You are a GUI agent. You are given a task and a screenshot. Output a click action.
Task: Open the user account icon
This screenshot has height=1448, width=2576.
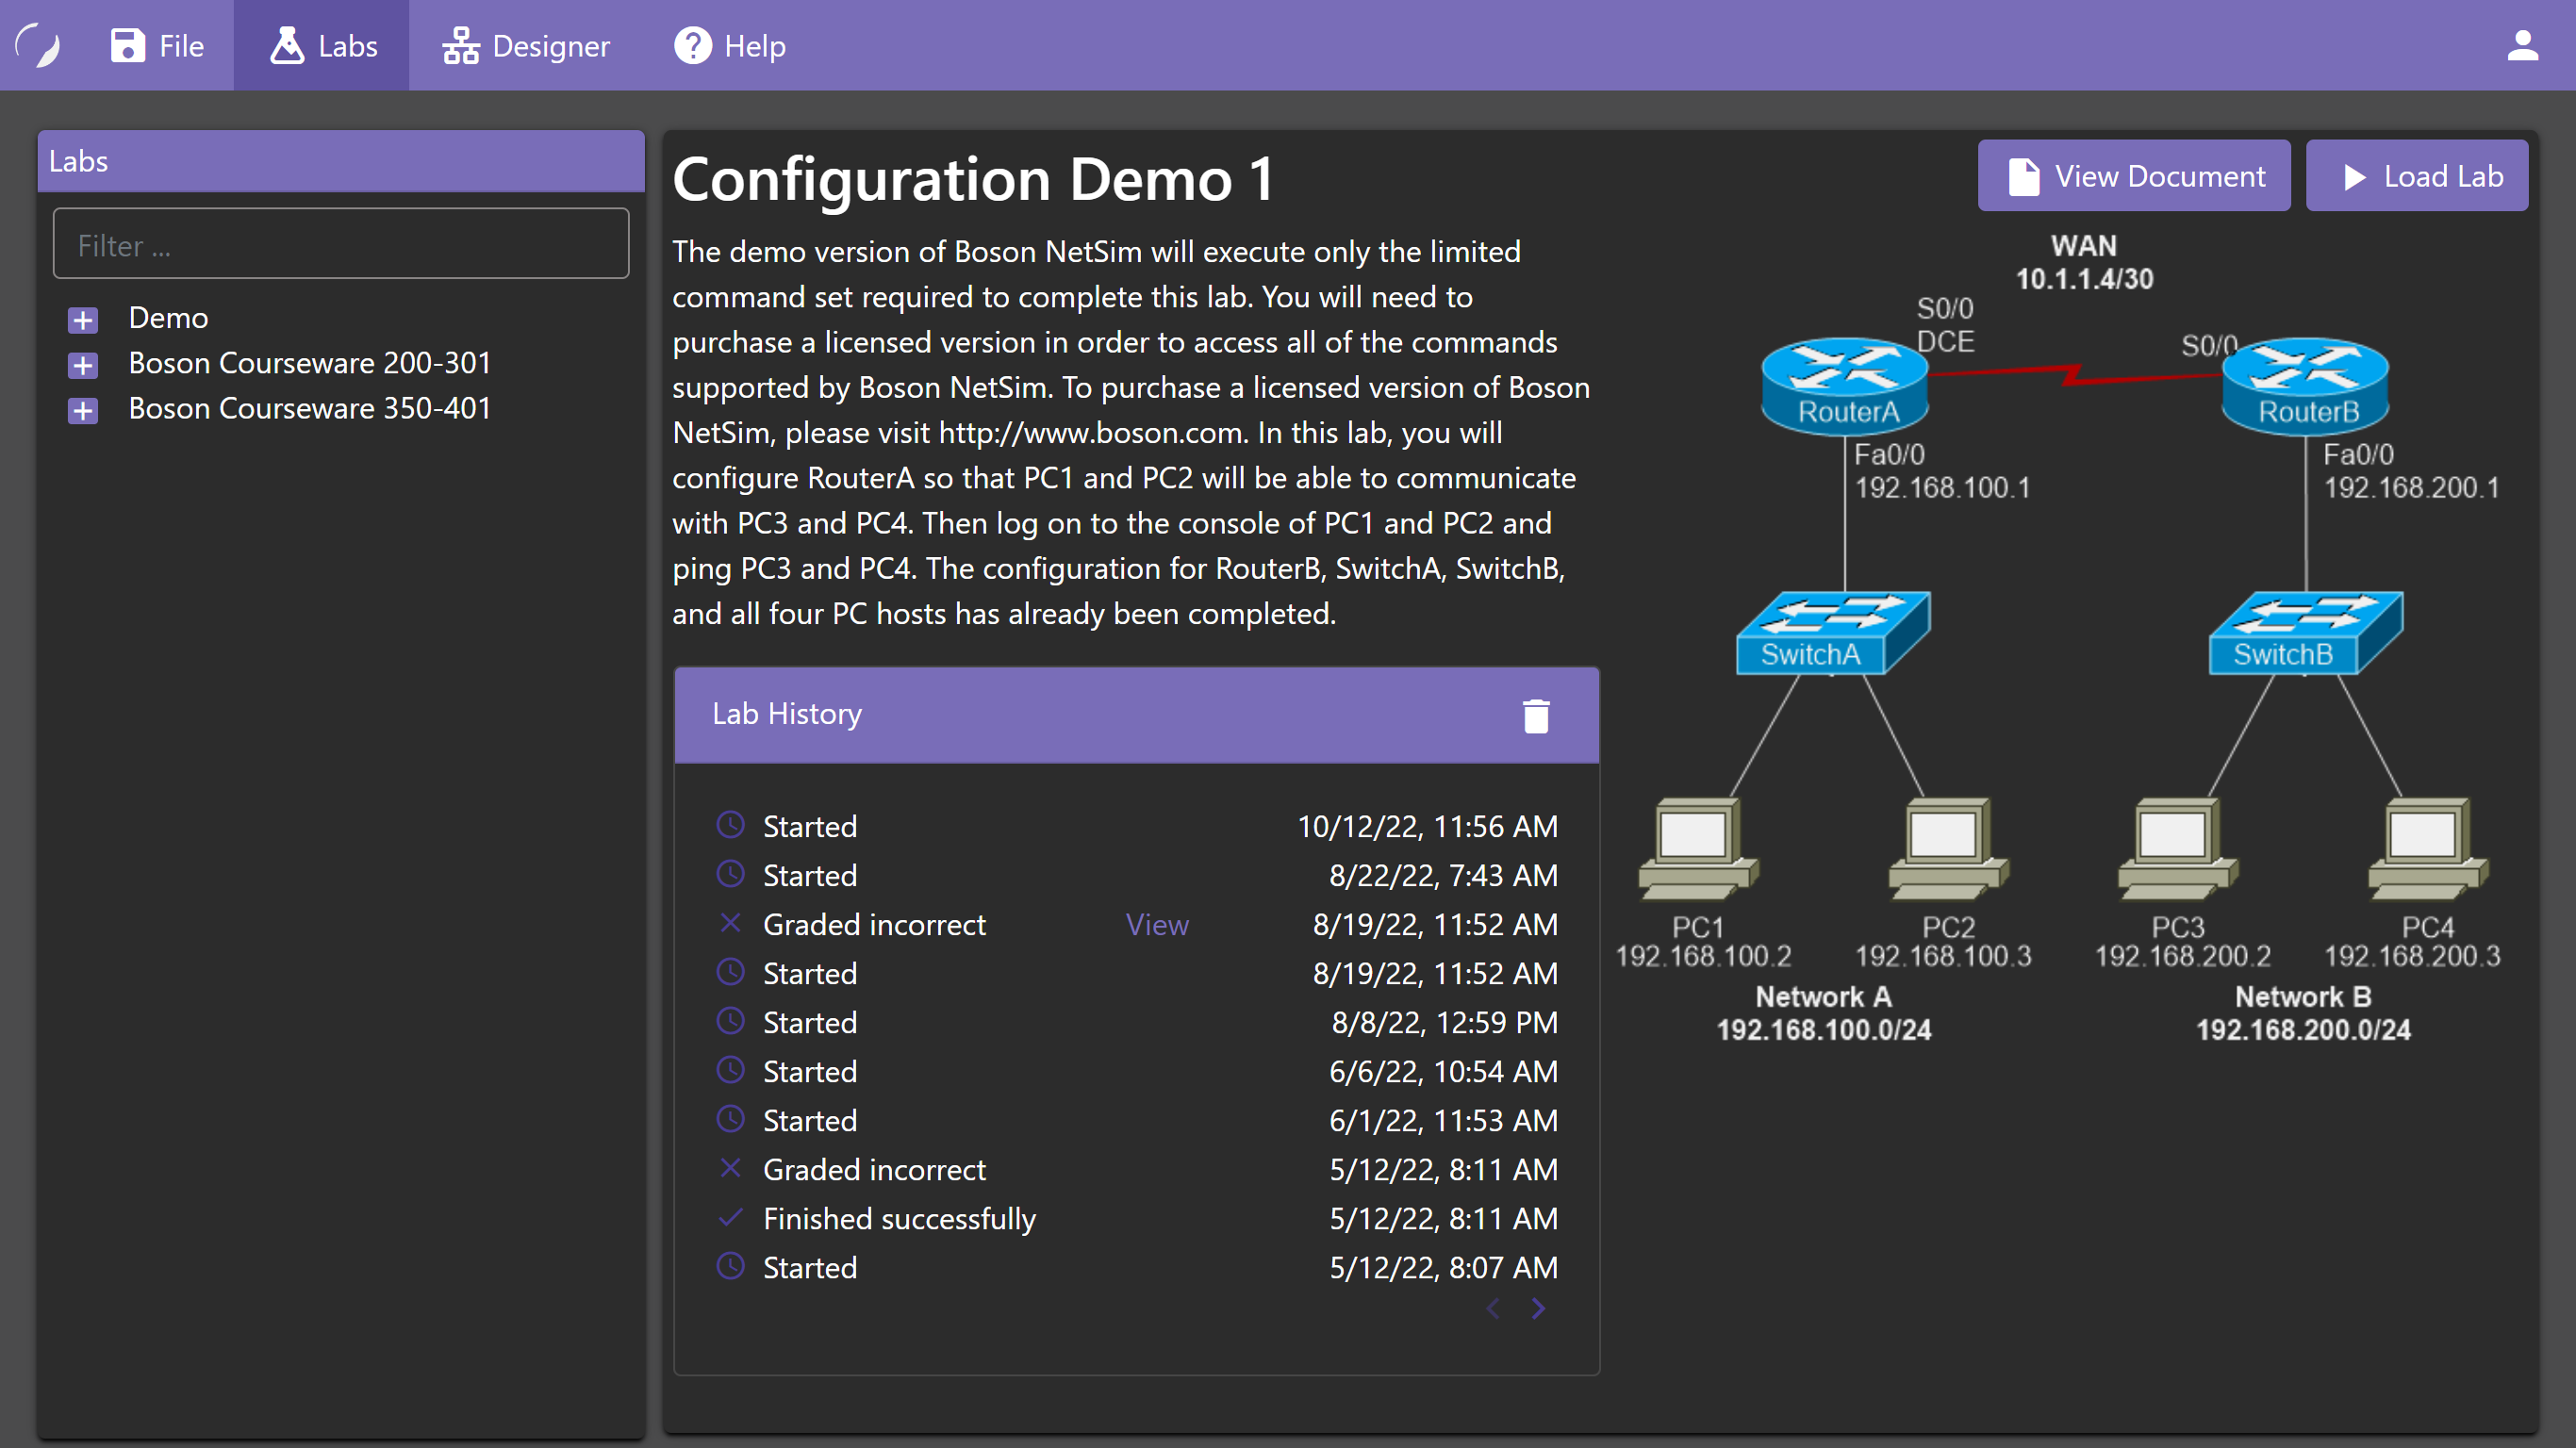[x=2522, y=45]
